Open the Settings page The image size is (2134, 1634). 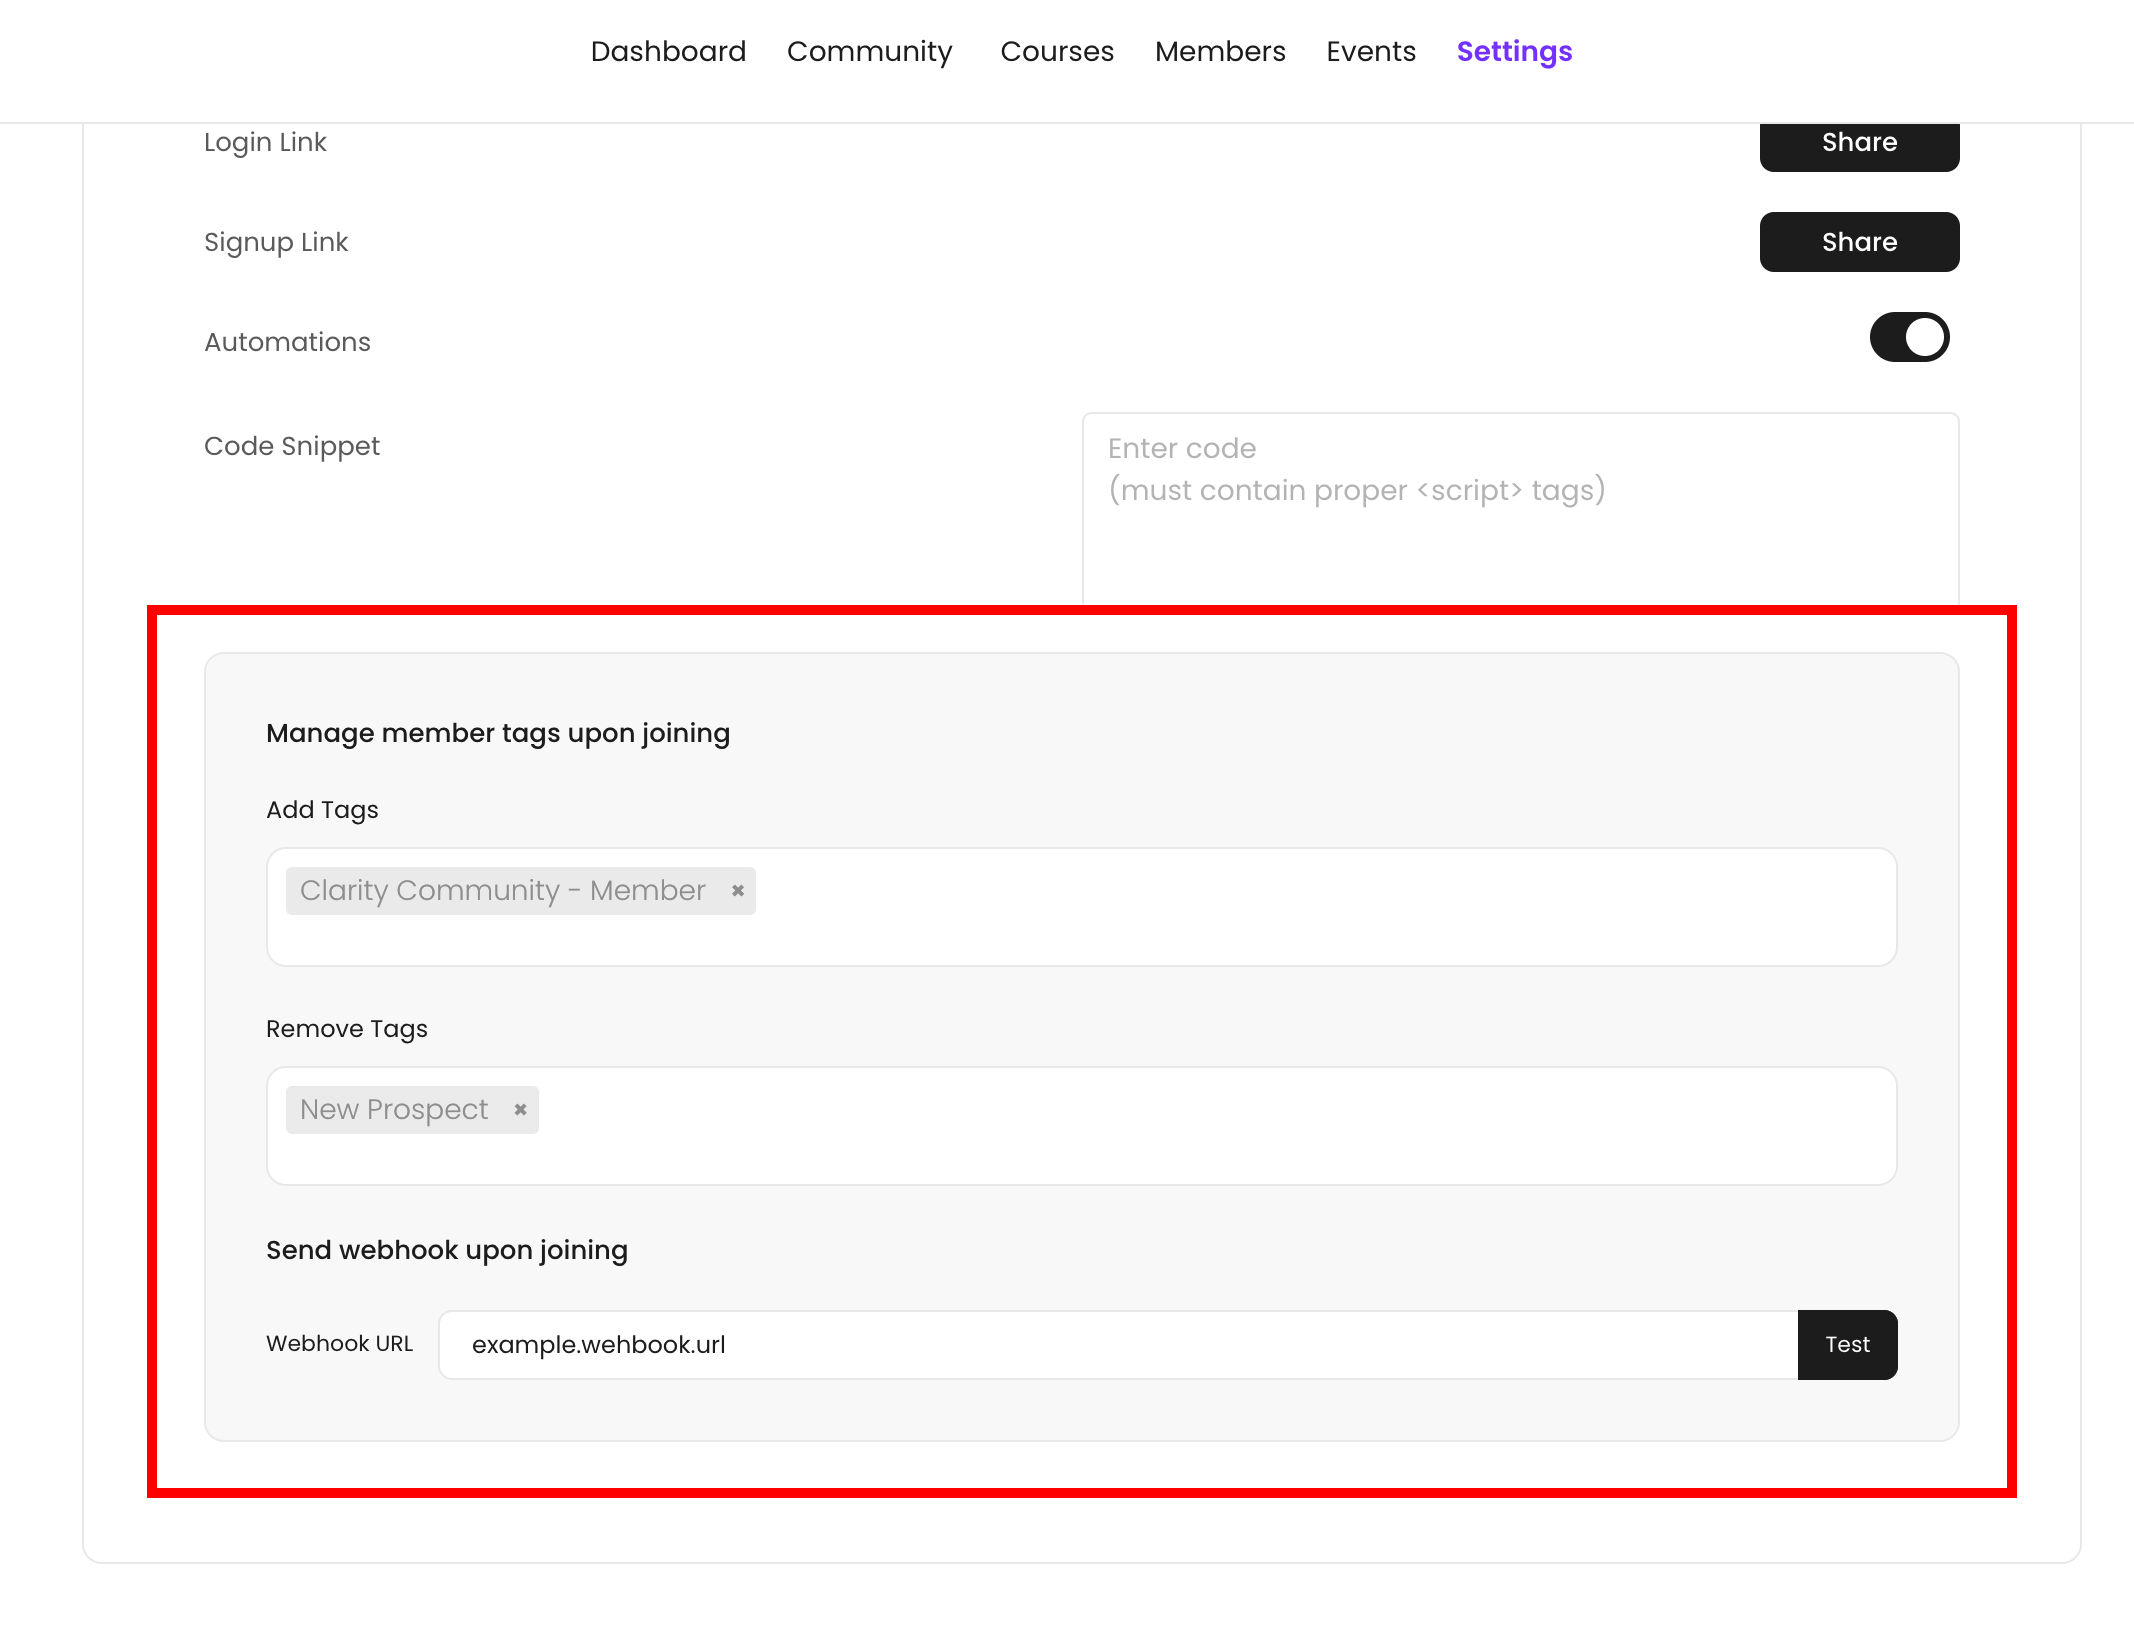pos(1514,51)
